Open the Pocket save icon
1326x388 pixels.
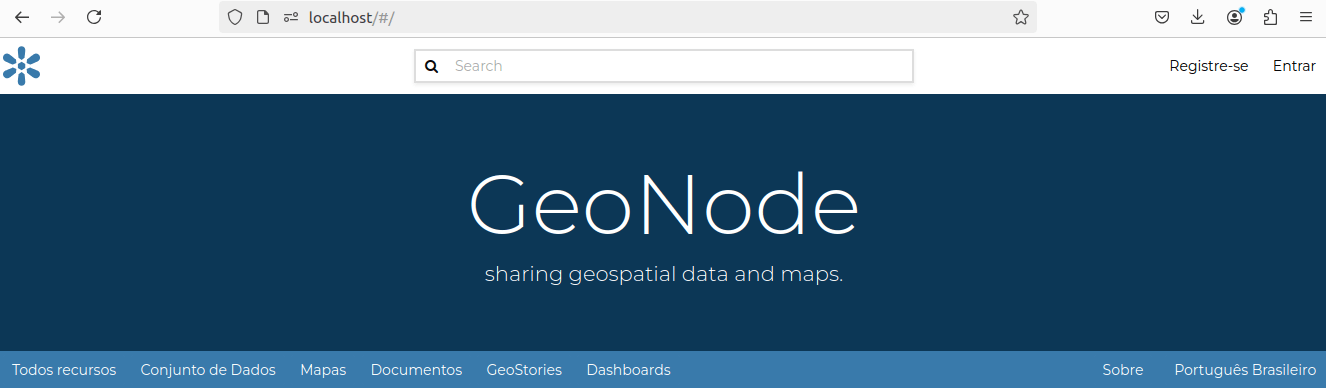click(1162, 17)
